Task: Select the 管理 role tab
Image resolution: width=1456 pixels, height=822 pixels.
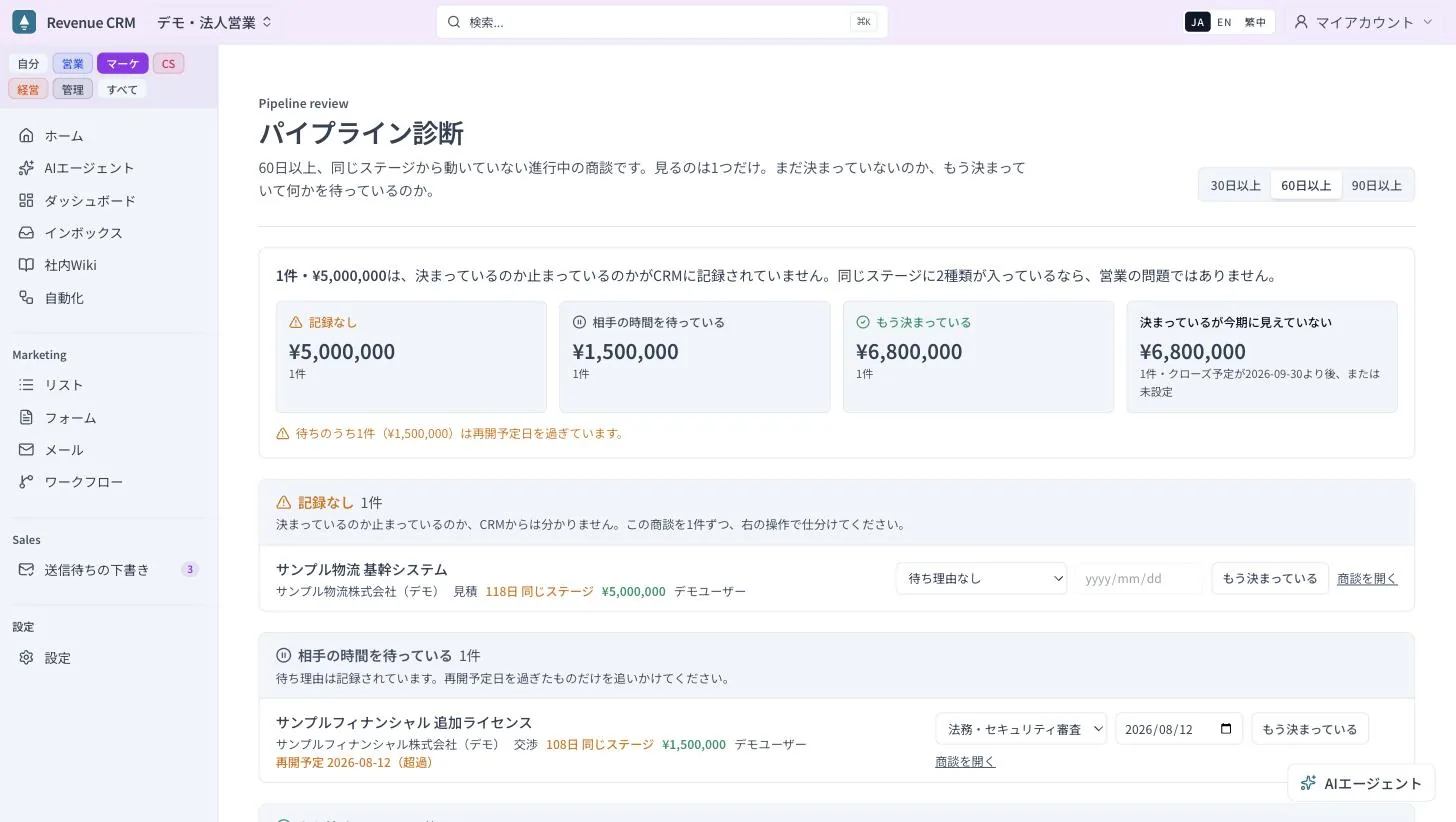Action: click(73, 89)
